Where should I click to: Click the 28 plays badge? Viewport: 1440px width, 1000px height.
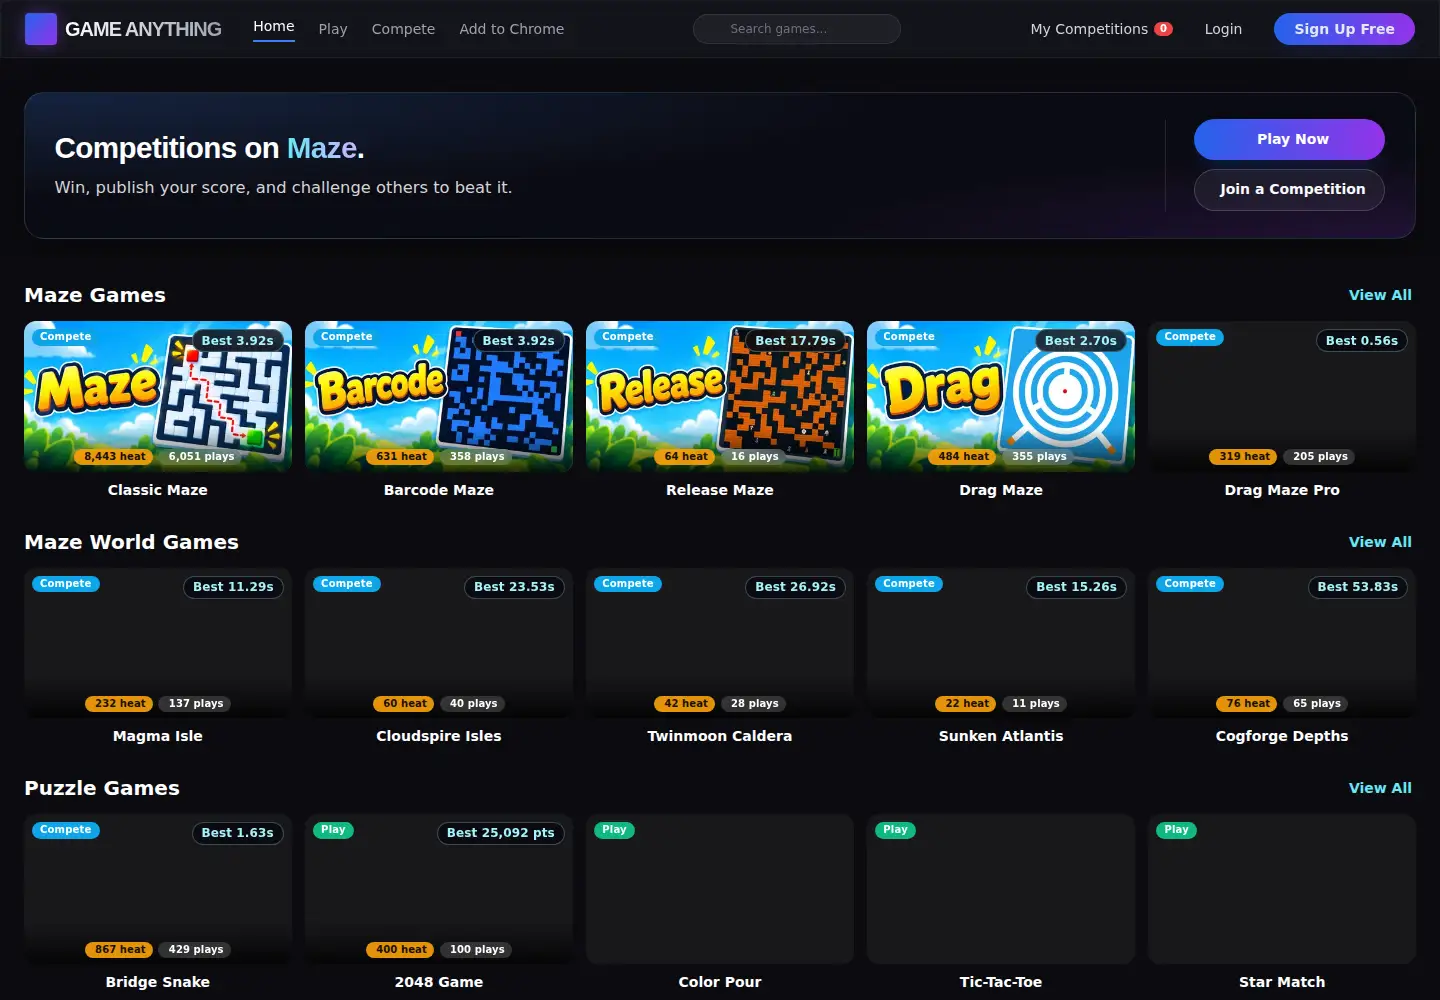pyautogui.click(x=754, y=704)
